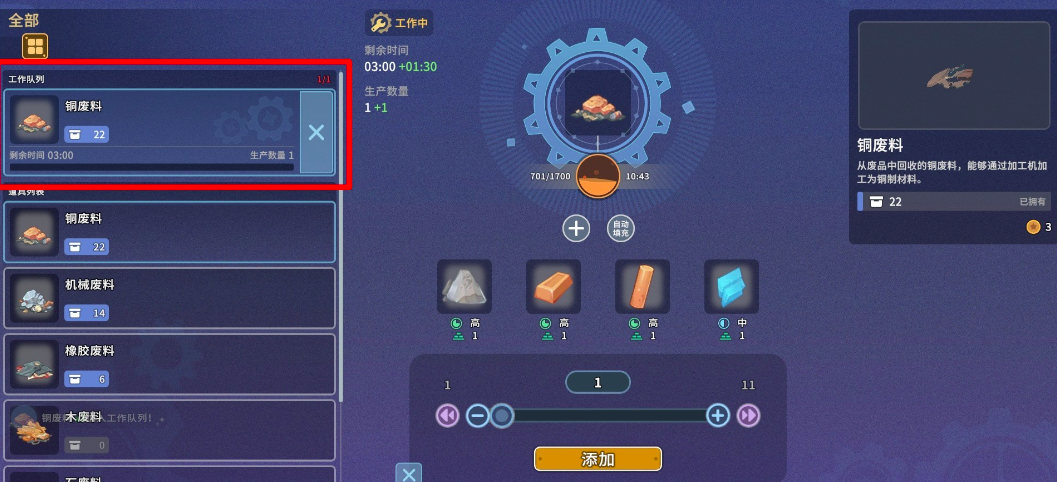Click the round plus button below the gear

point(576,229)
